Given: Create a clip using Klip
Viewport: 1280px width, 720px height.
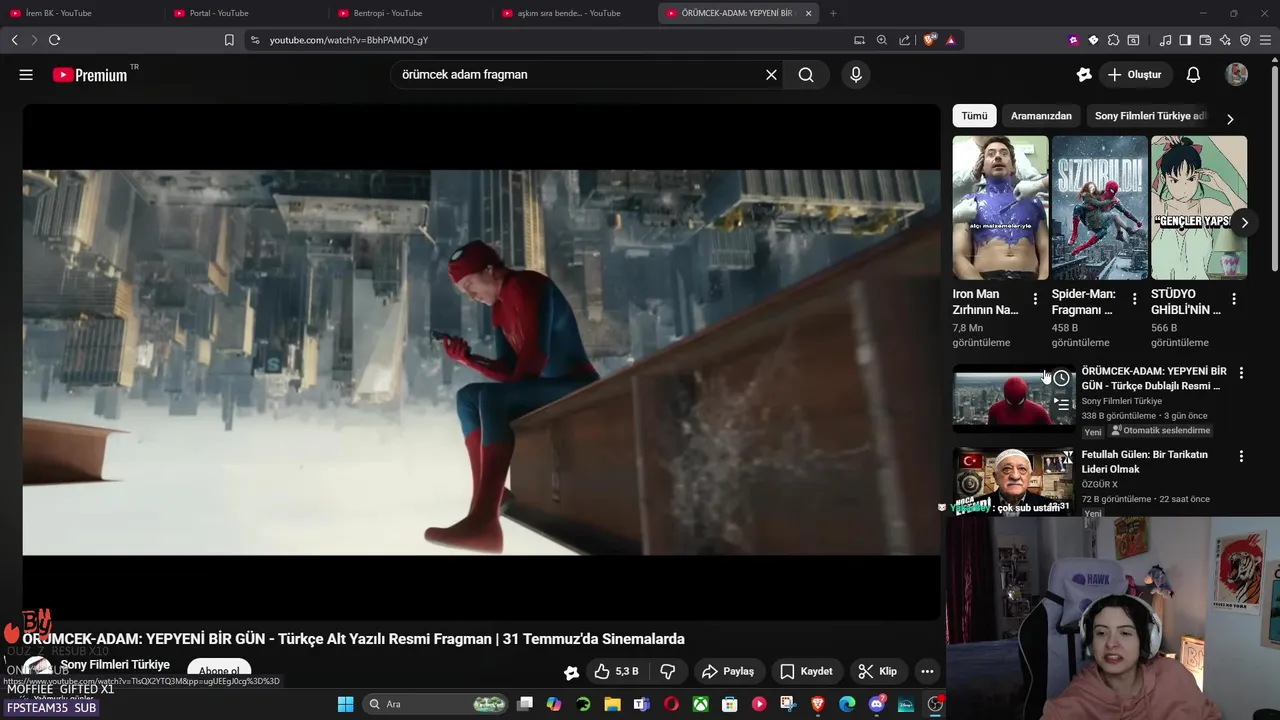Looking at the screenshot, I should coord(878,671).
